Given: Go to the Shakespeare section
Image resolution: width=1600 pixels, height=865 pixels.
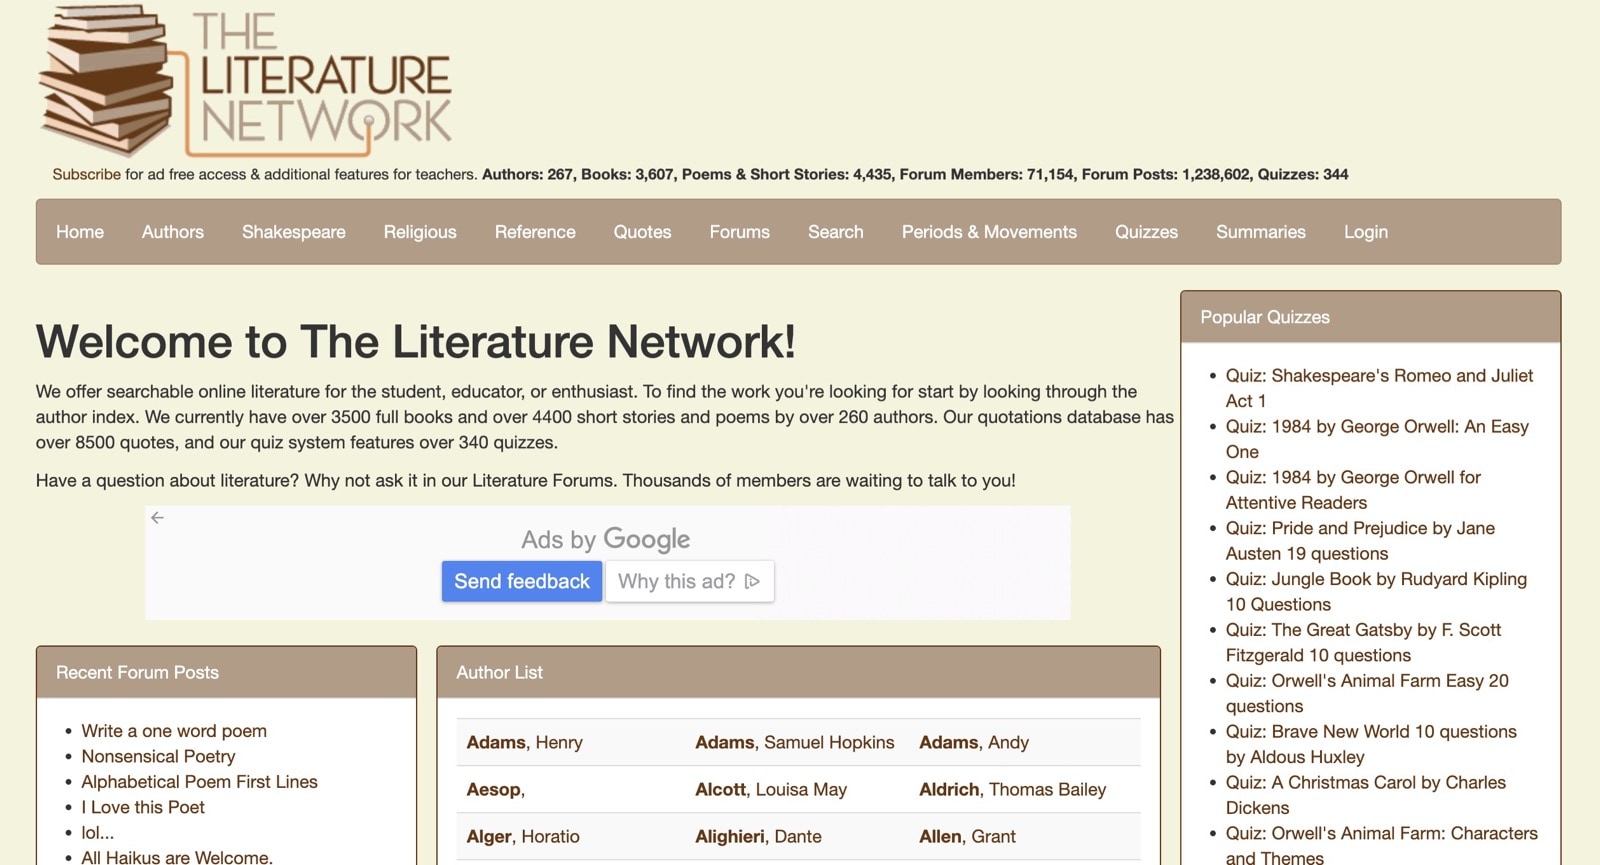Looking at the screenshot, I should click(293, 232).
